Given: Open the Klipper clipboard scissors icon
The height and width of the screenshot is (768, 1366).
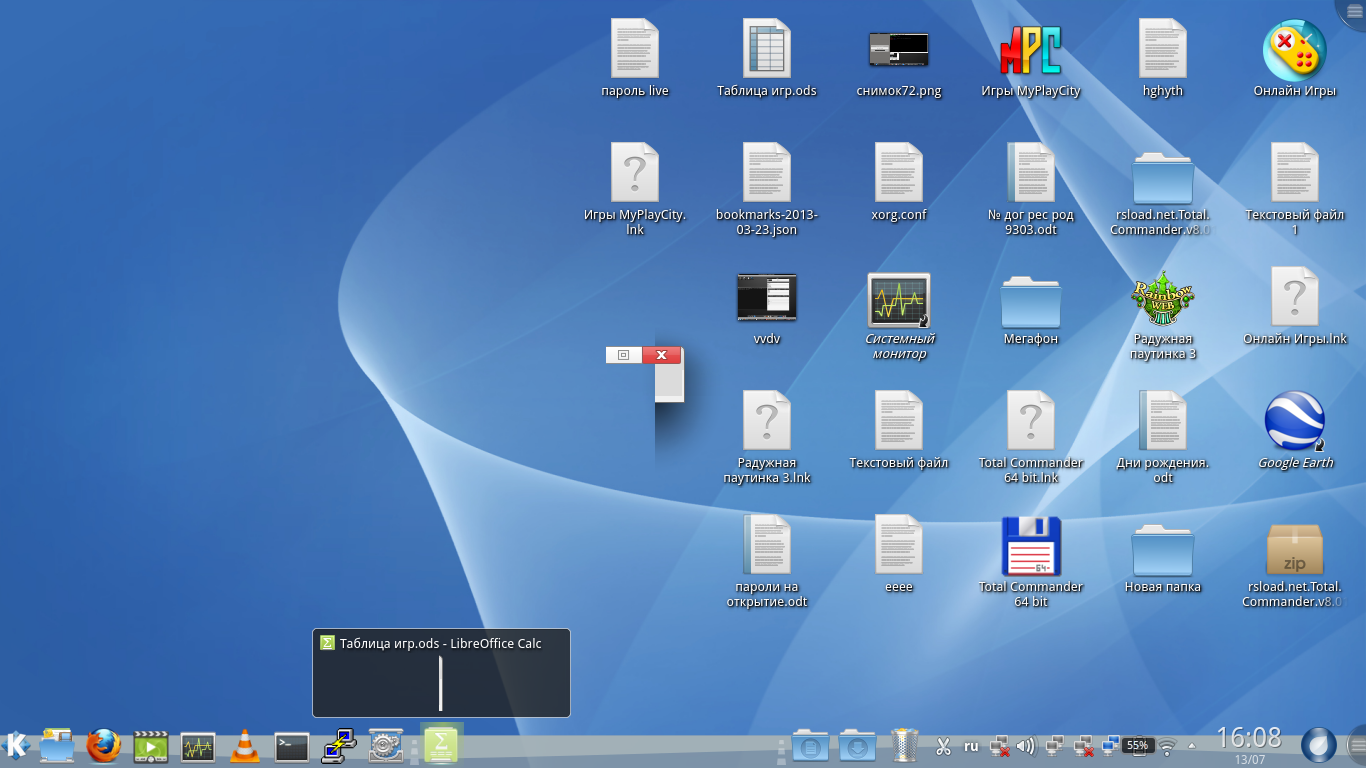Looking at the screenshot, I should coord(943,746).
